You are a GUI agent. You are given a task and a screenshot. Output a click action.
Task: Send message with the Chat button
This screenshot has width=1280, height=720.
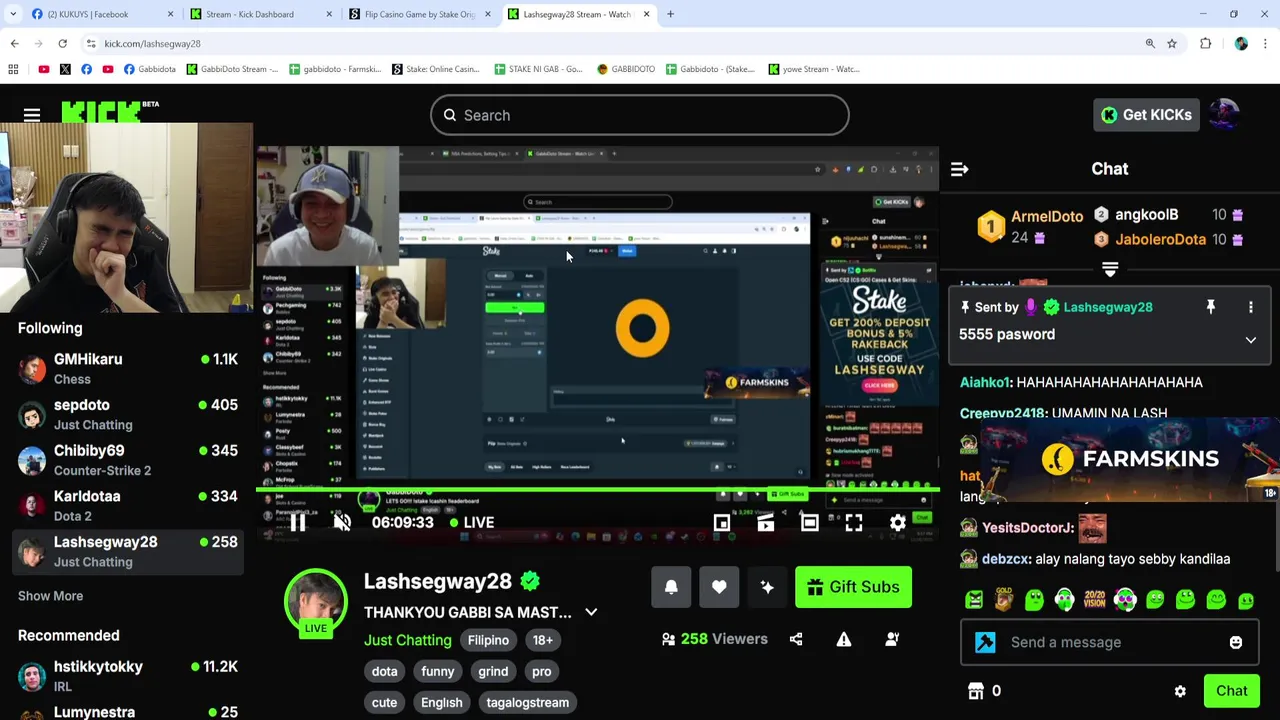tap(1232, 691)
